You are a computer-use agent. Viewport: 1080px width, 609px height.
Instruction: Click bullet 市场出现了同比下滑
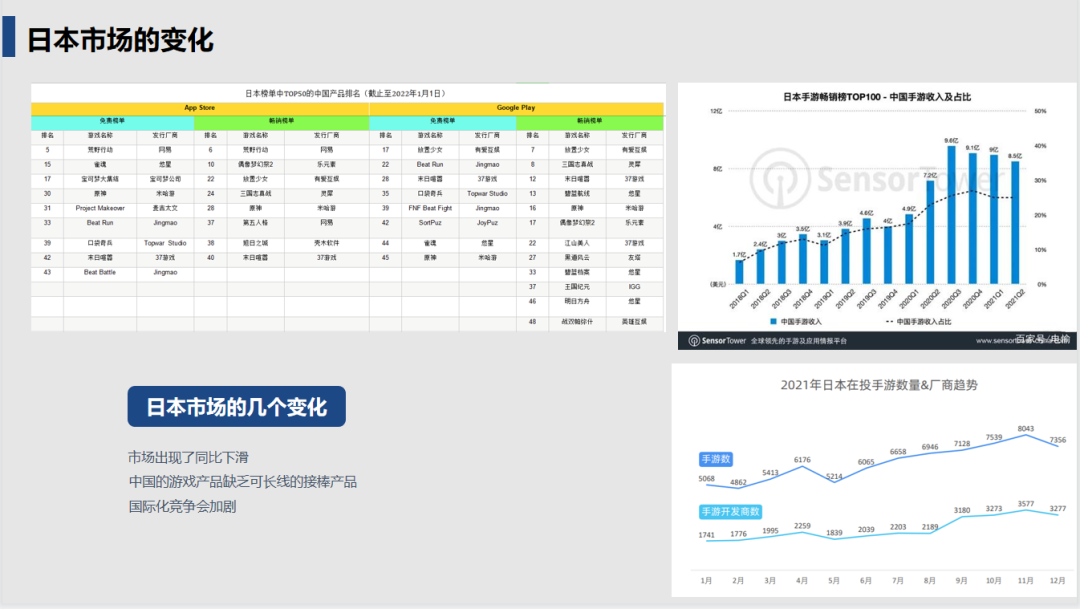[188, 457]
